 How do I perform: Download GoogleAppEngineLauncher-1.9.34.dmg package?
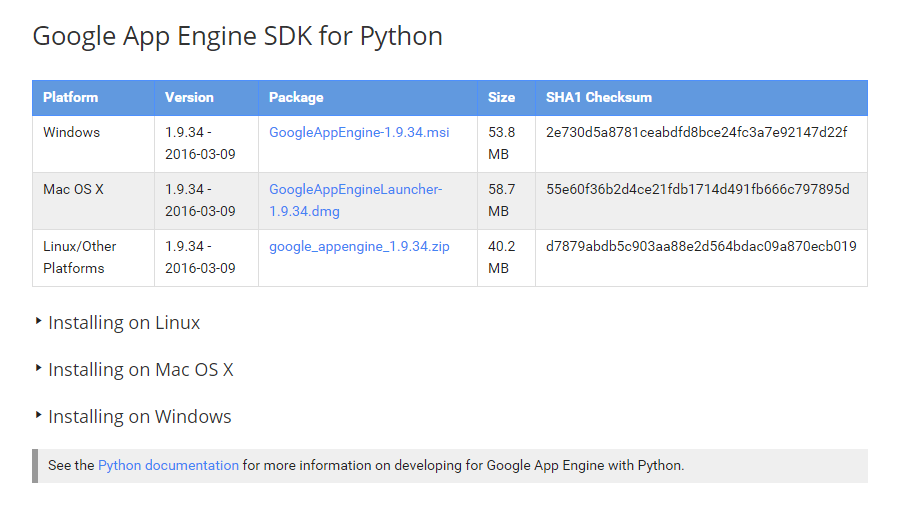[x=355, y=200]
